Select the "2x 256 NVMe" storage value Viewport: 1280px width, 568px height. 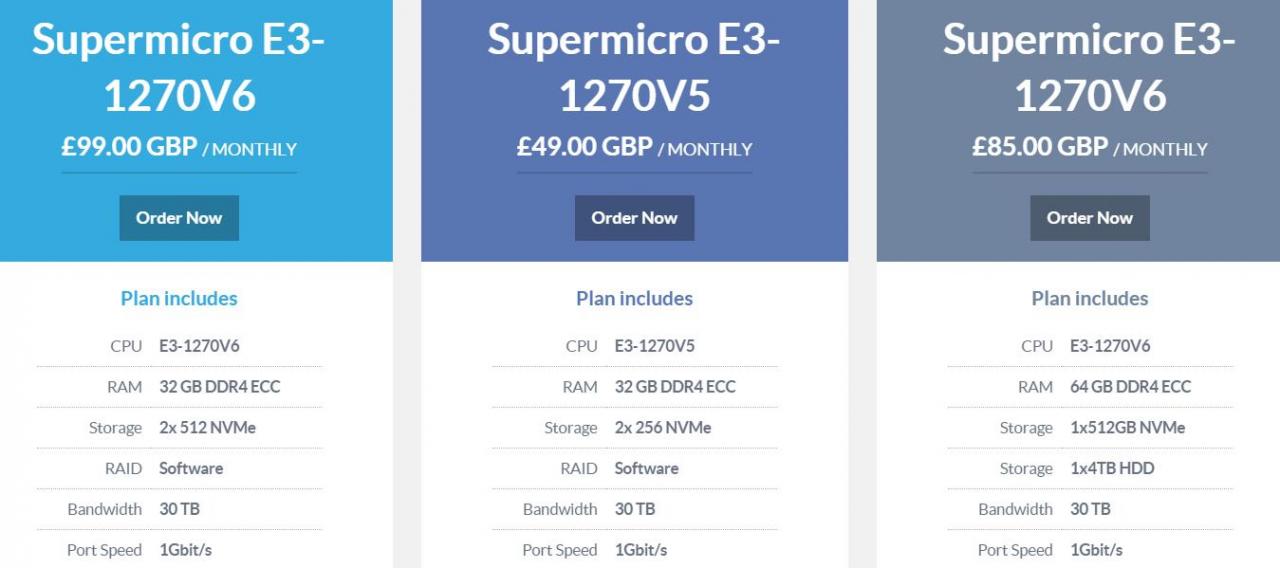point(663,427)
